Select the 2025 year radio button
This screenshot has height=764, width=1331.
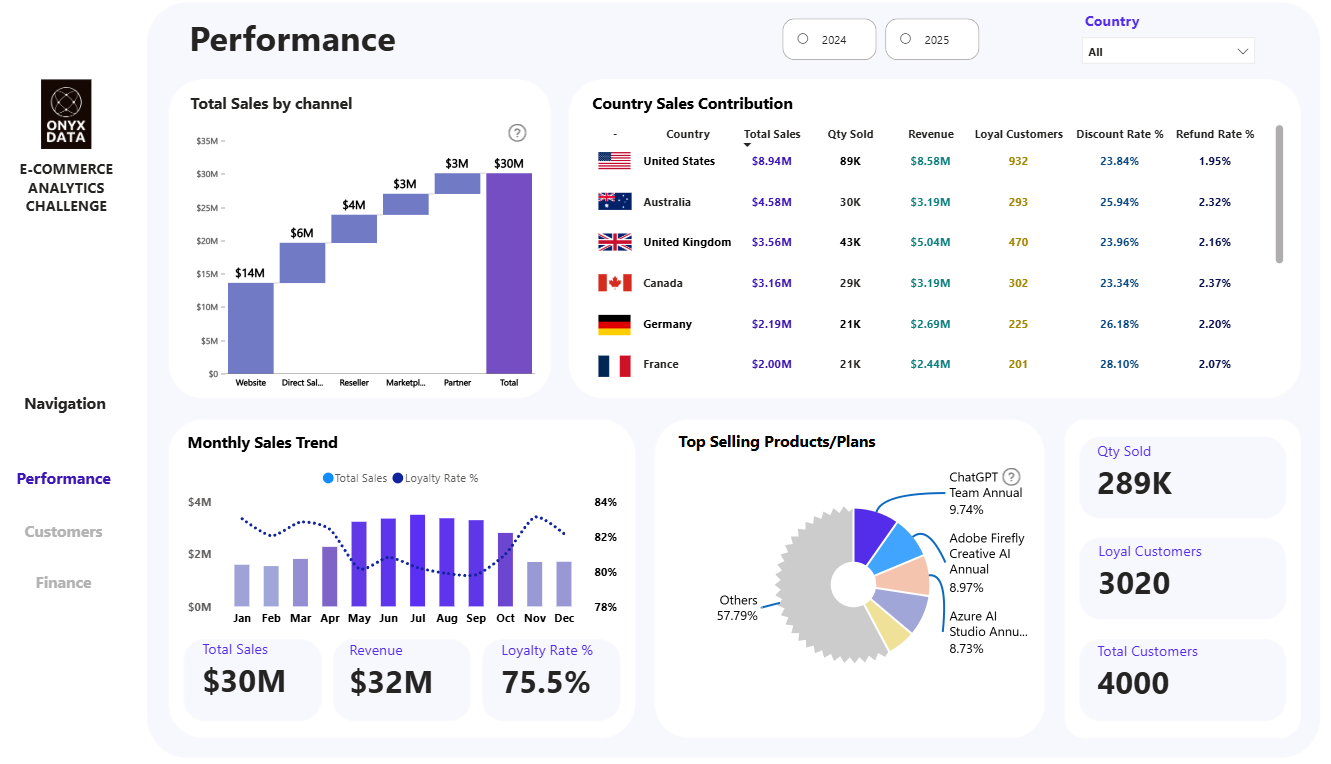coord(906,39)
